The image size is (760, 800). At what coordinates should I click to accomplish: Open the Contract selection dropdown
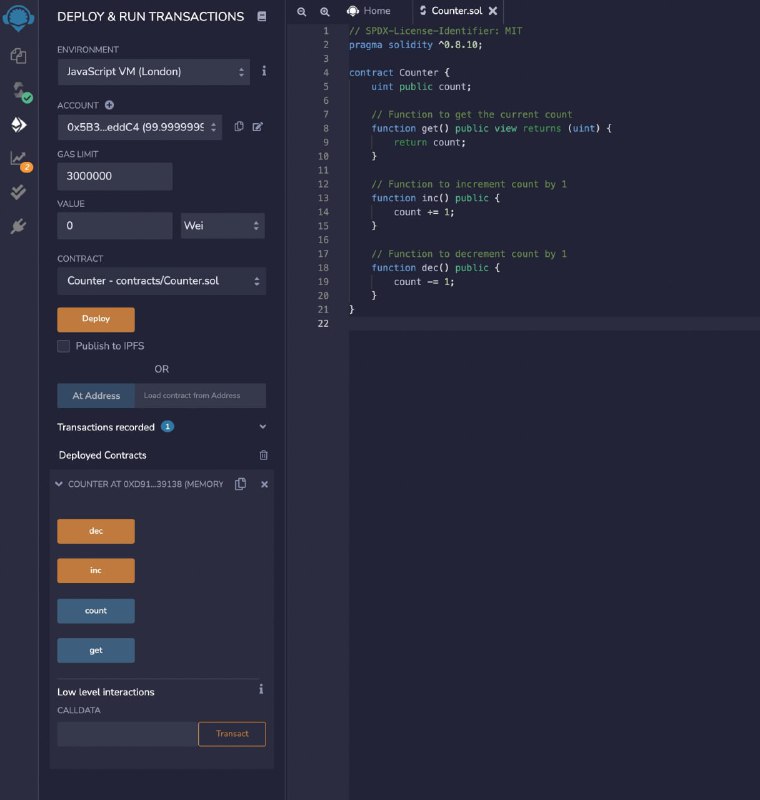pyautogui.click(x=161, y=281)
